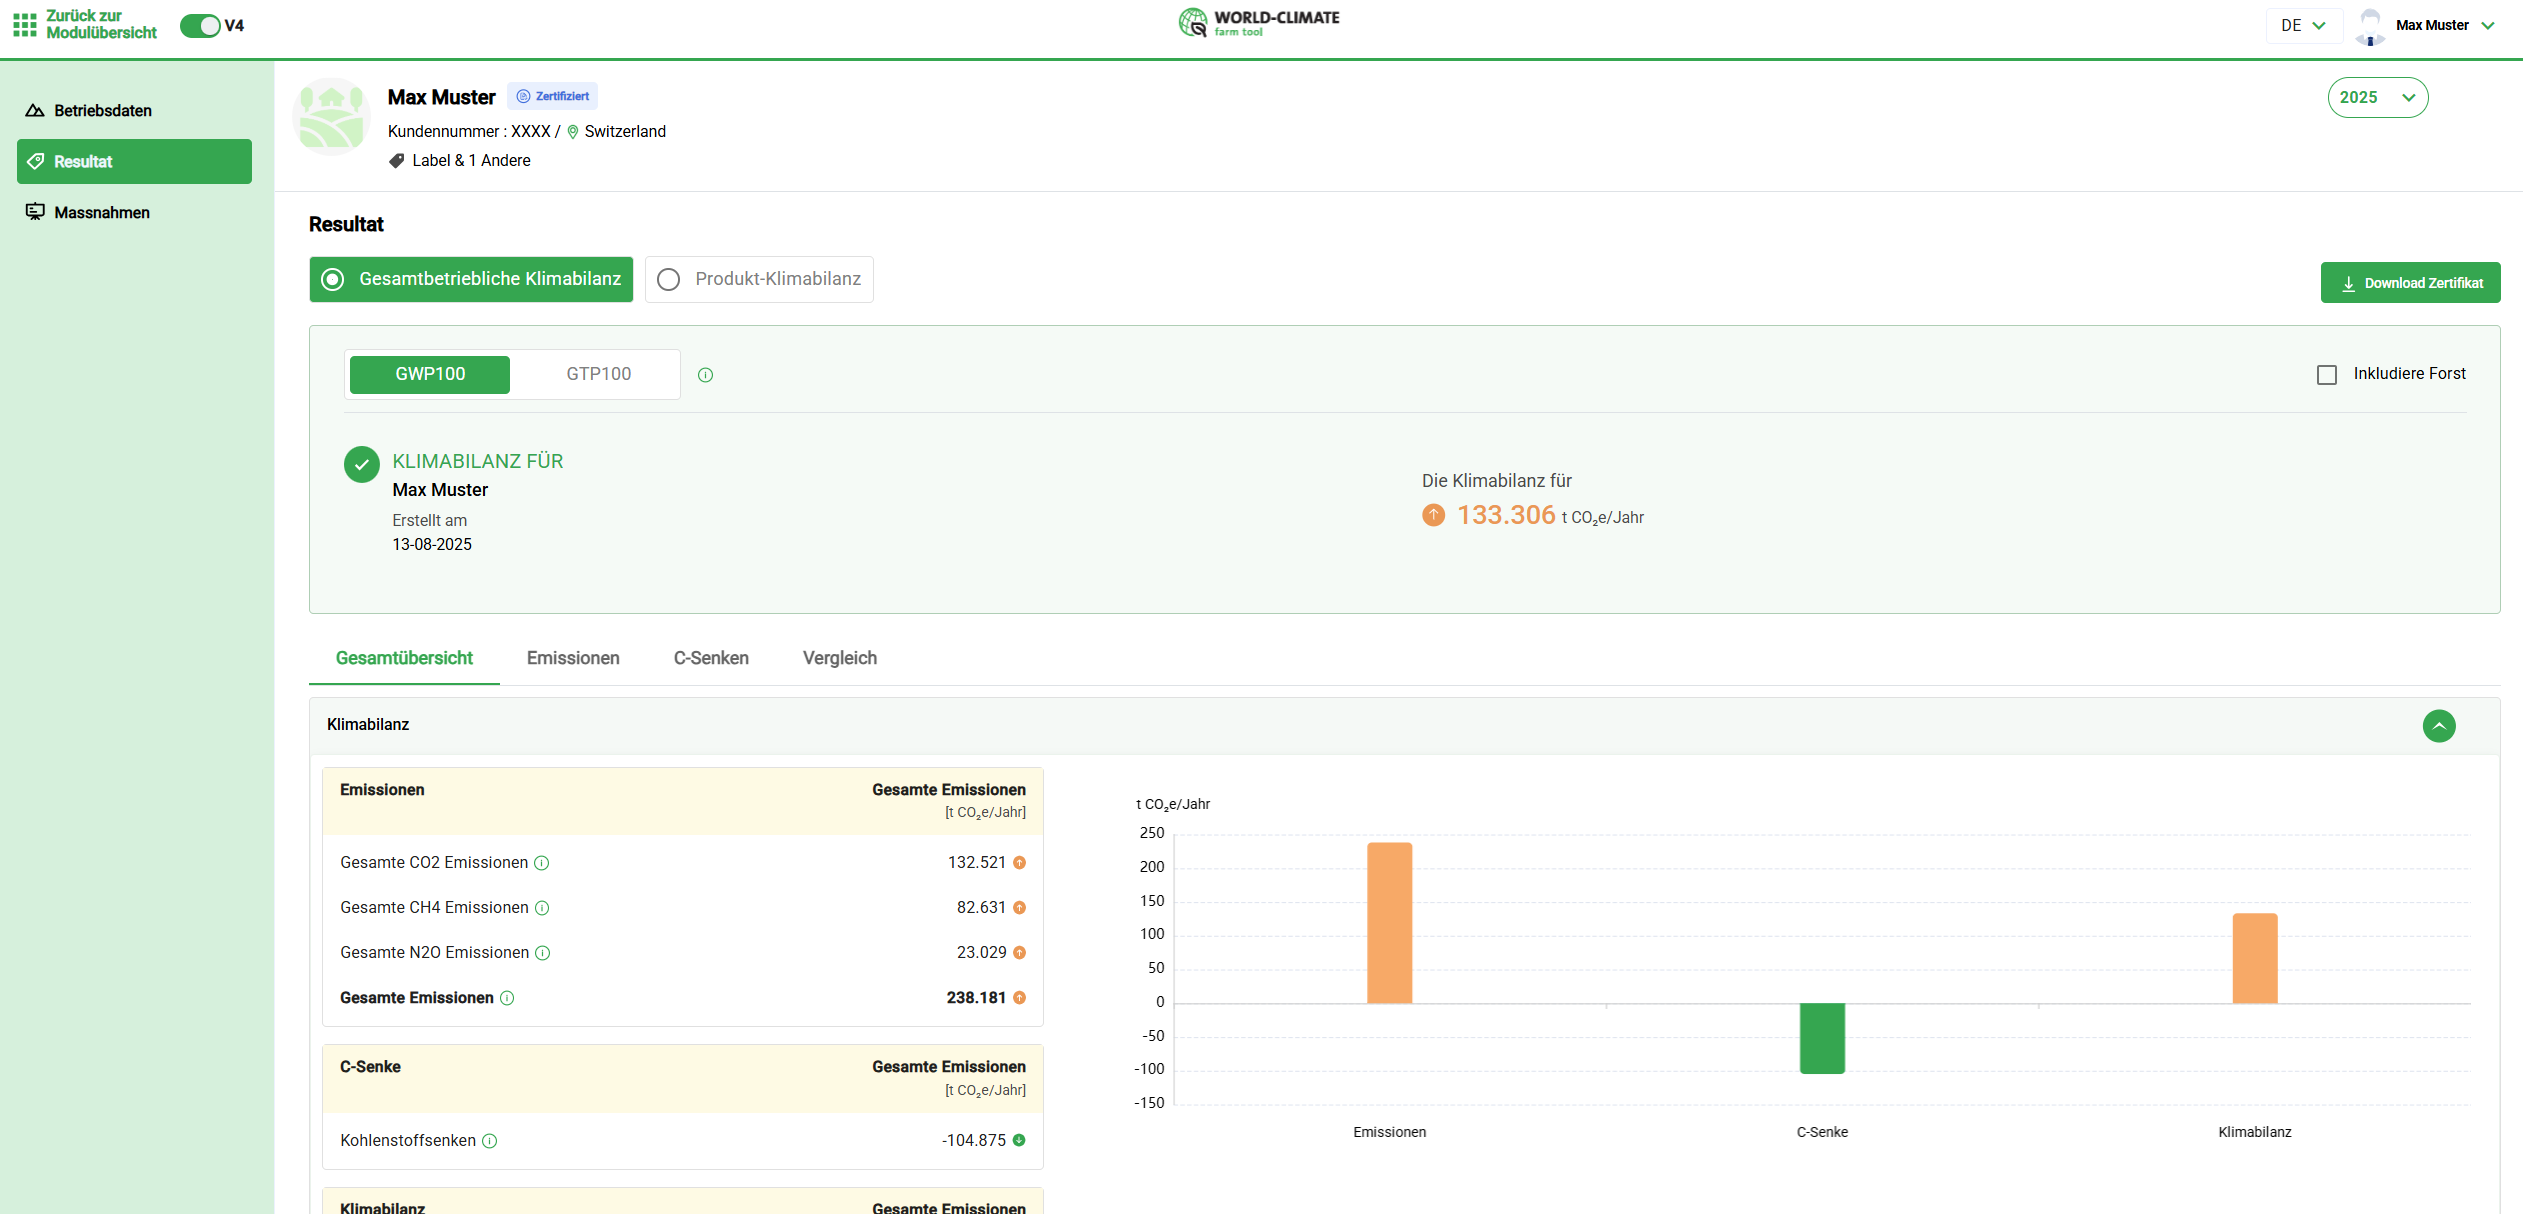Click info icon beside Gesamte N2O Emissionen

pos(543,953)
